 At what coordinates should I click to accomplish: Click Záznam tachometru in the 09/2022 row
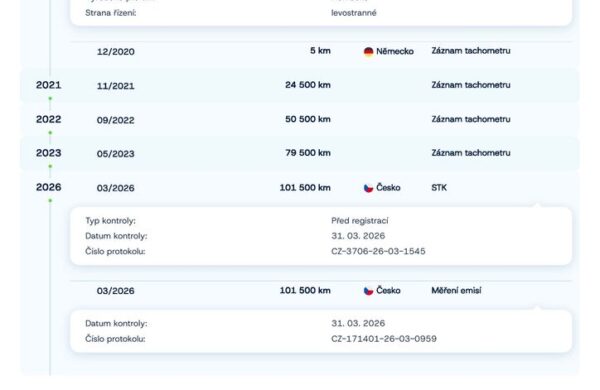click(471, 119)
